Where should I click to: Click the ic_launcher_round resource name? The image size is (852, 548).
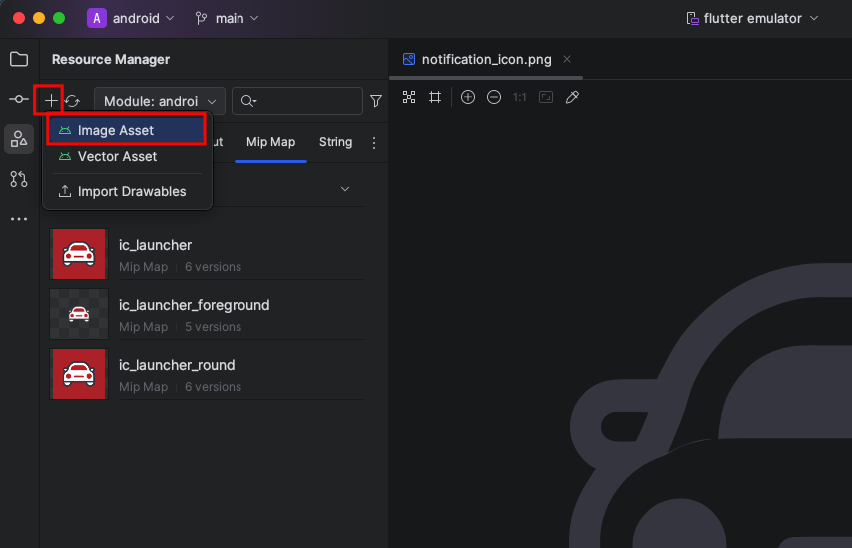click(x=177, y=365)
